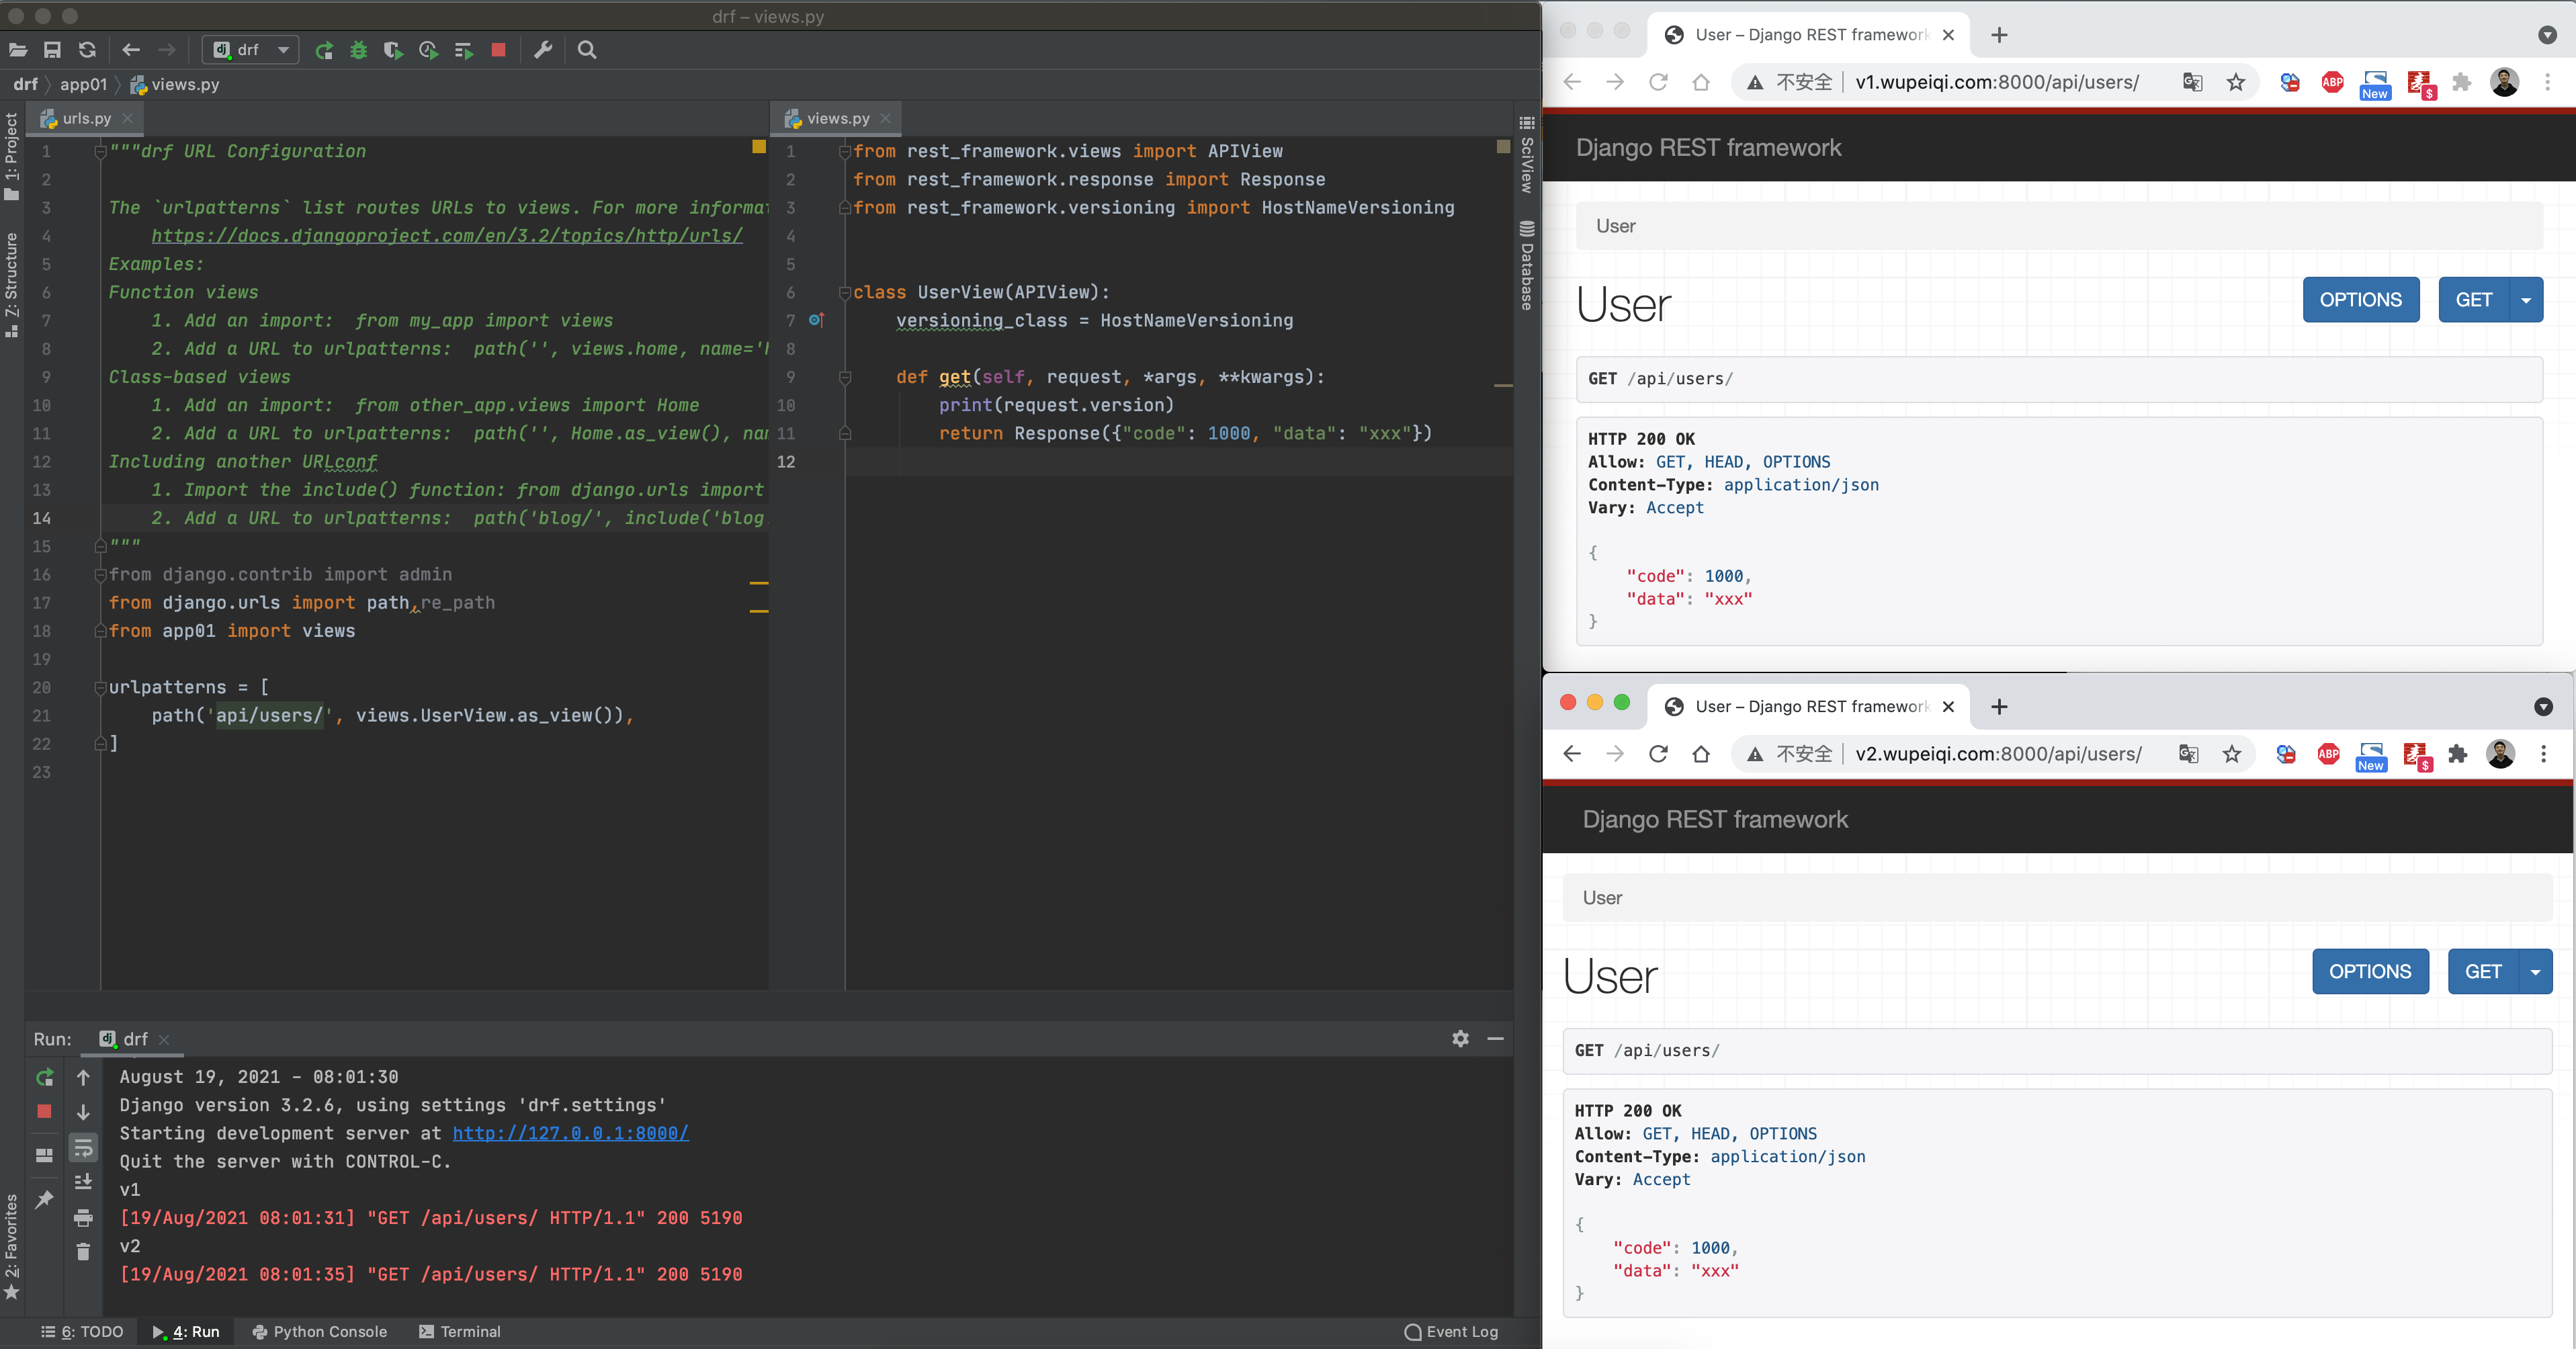
Task: Click the red Stop icon in toolbar
Action: [498, 50]
